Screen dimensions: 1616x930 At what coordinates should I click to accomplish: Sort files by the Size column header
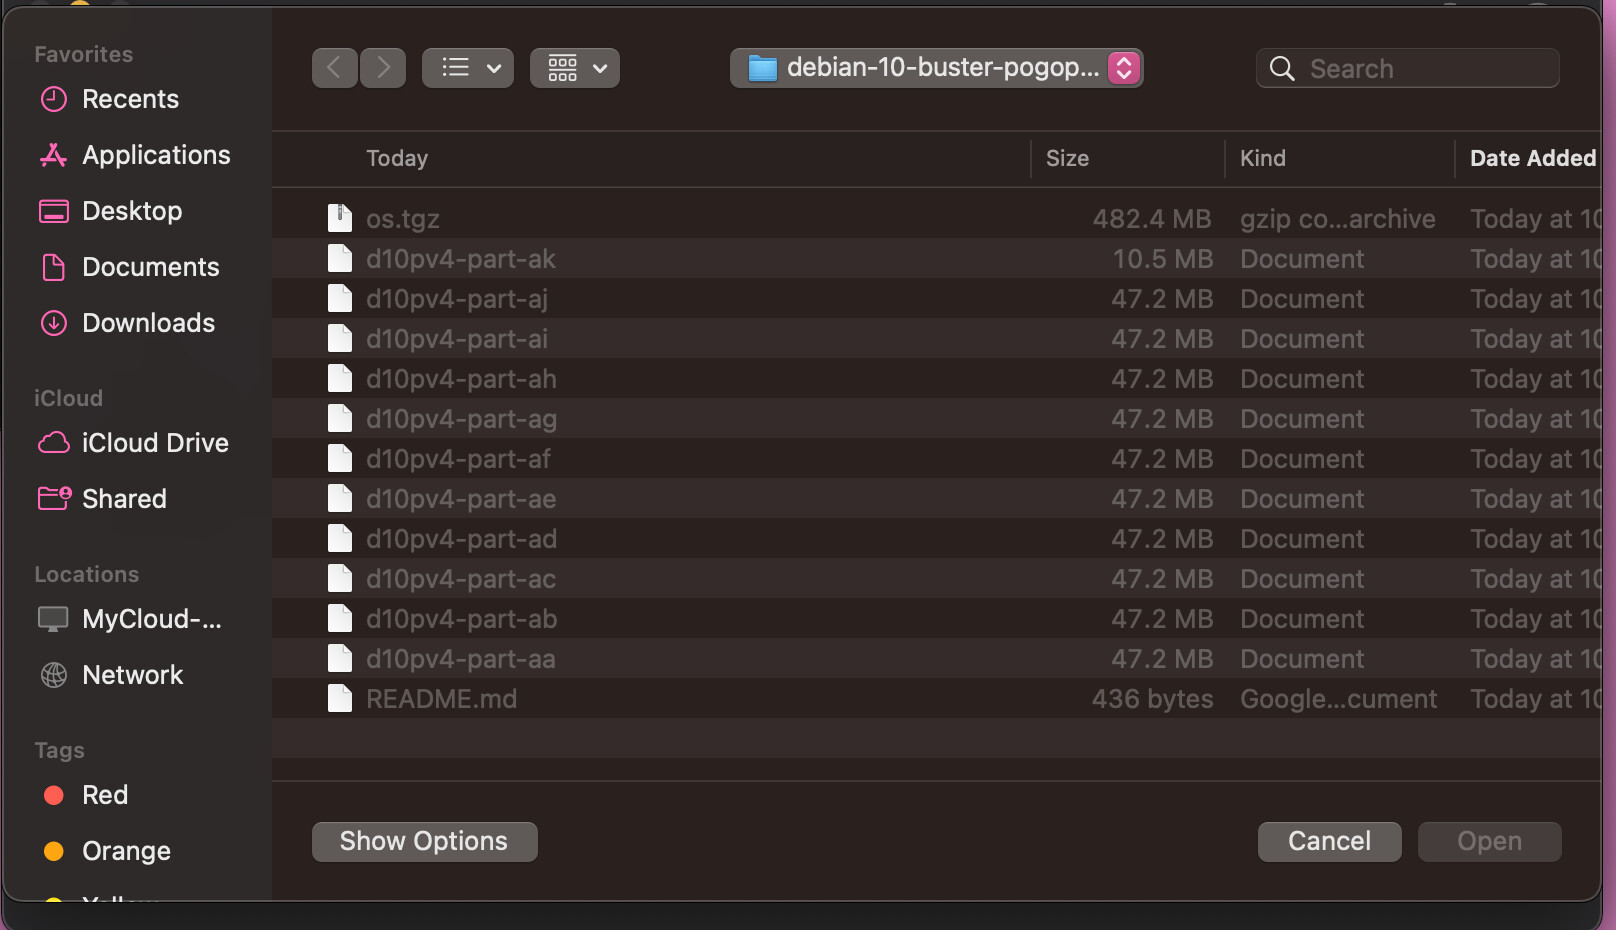pyautogui.click(x=1067, y=158)
